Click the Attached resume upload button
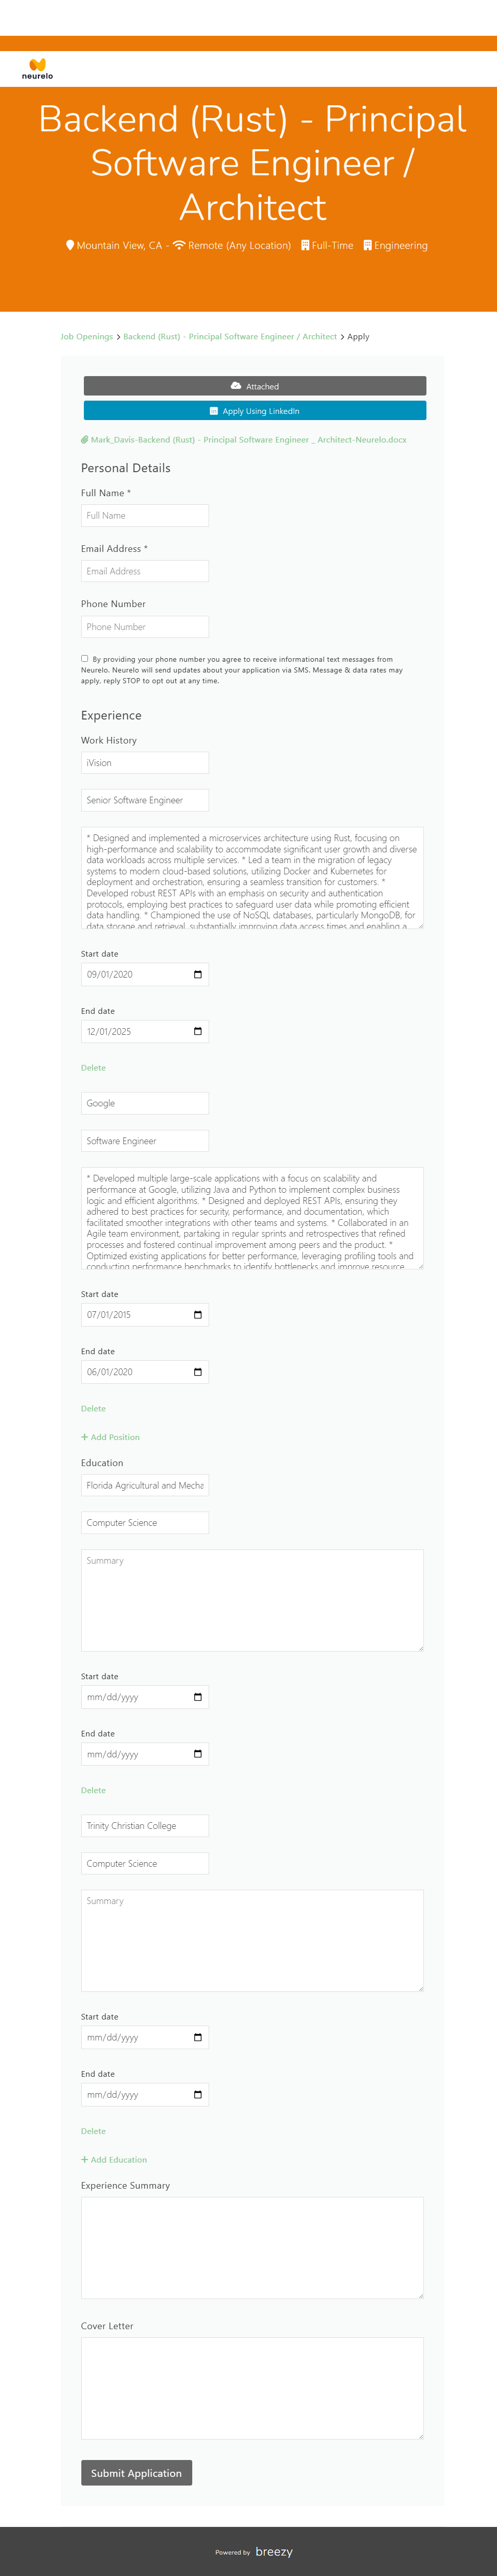The image size is (497, 2576). click(x=255, y=386)
